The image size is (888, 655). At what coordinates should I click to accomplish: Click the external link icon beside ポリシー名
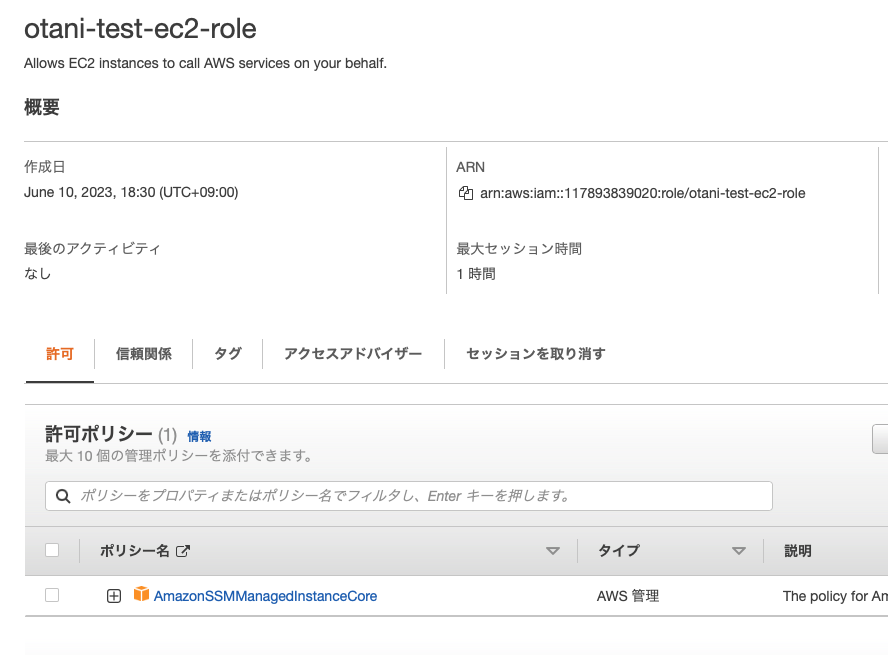point(182,551)
